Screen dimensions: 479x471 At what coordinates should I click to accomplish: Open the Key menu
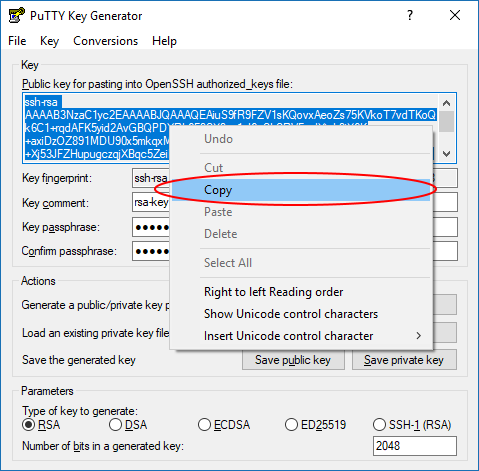click(49, 41)
